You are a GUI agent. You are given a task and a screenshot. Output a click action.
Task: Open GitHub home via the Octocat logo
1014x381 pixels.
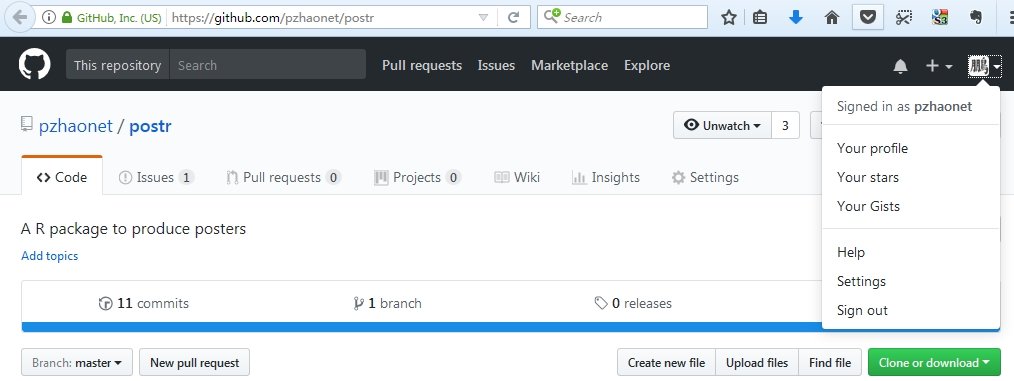click(34, 65)
